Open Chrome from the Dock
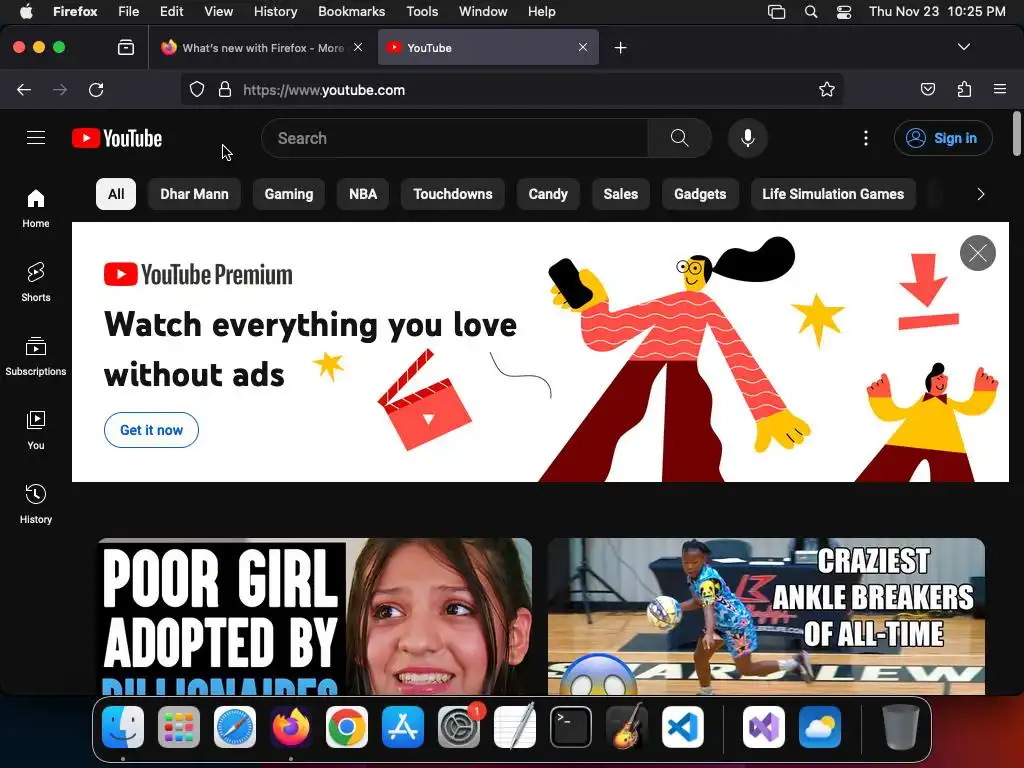This screenshot has height=768, width=1024. (x=346, y=727)
